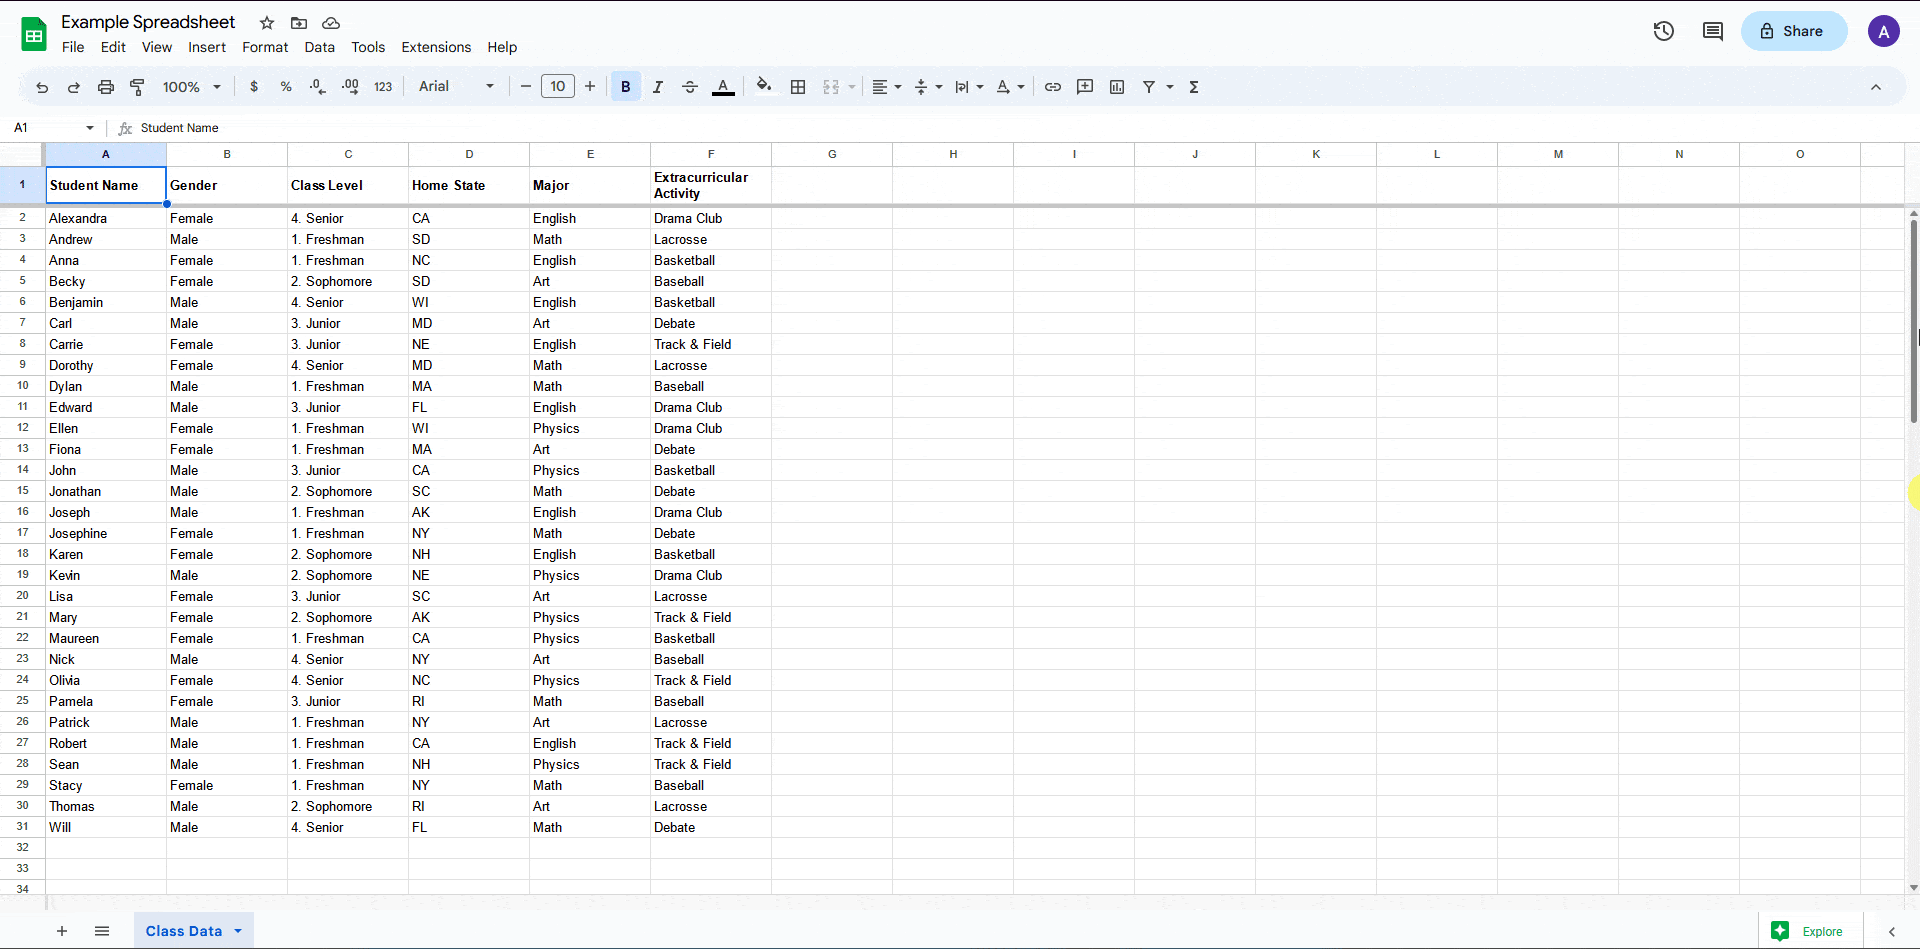Viewport: 1920px width, 949px height.
Task: Open the Extensions menu
Action: pos(435,47)
